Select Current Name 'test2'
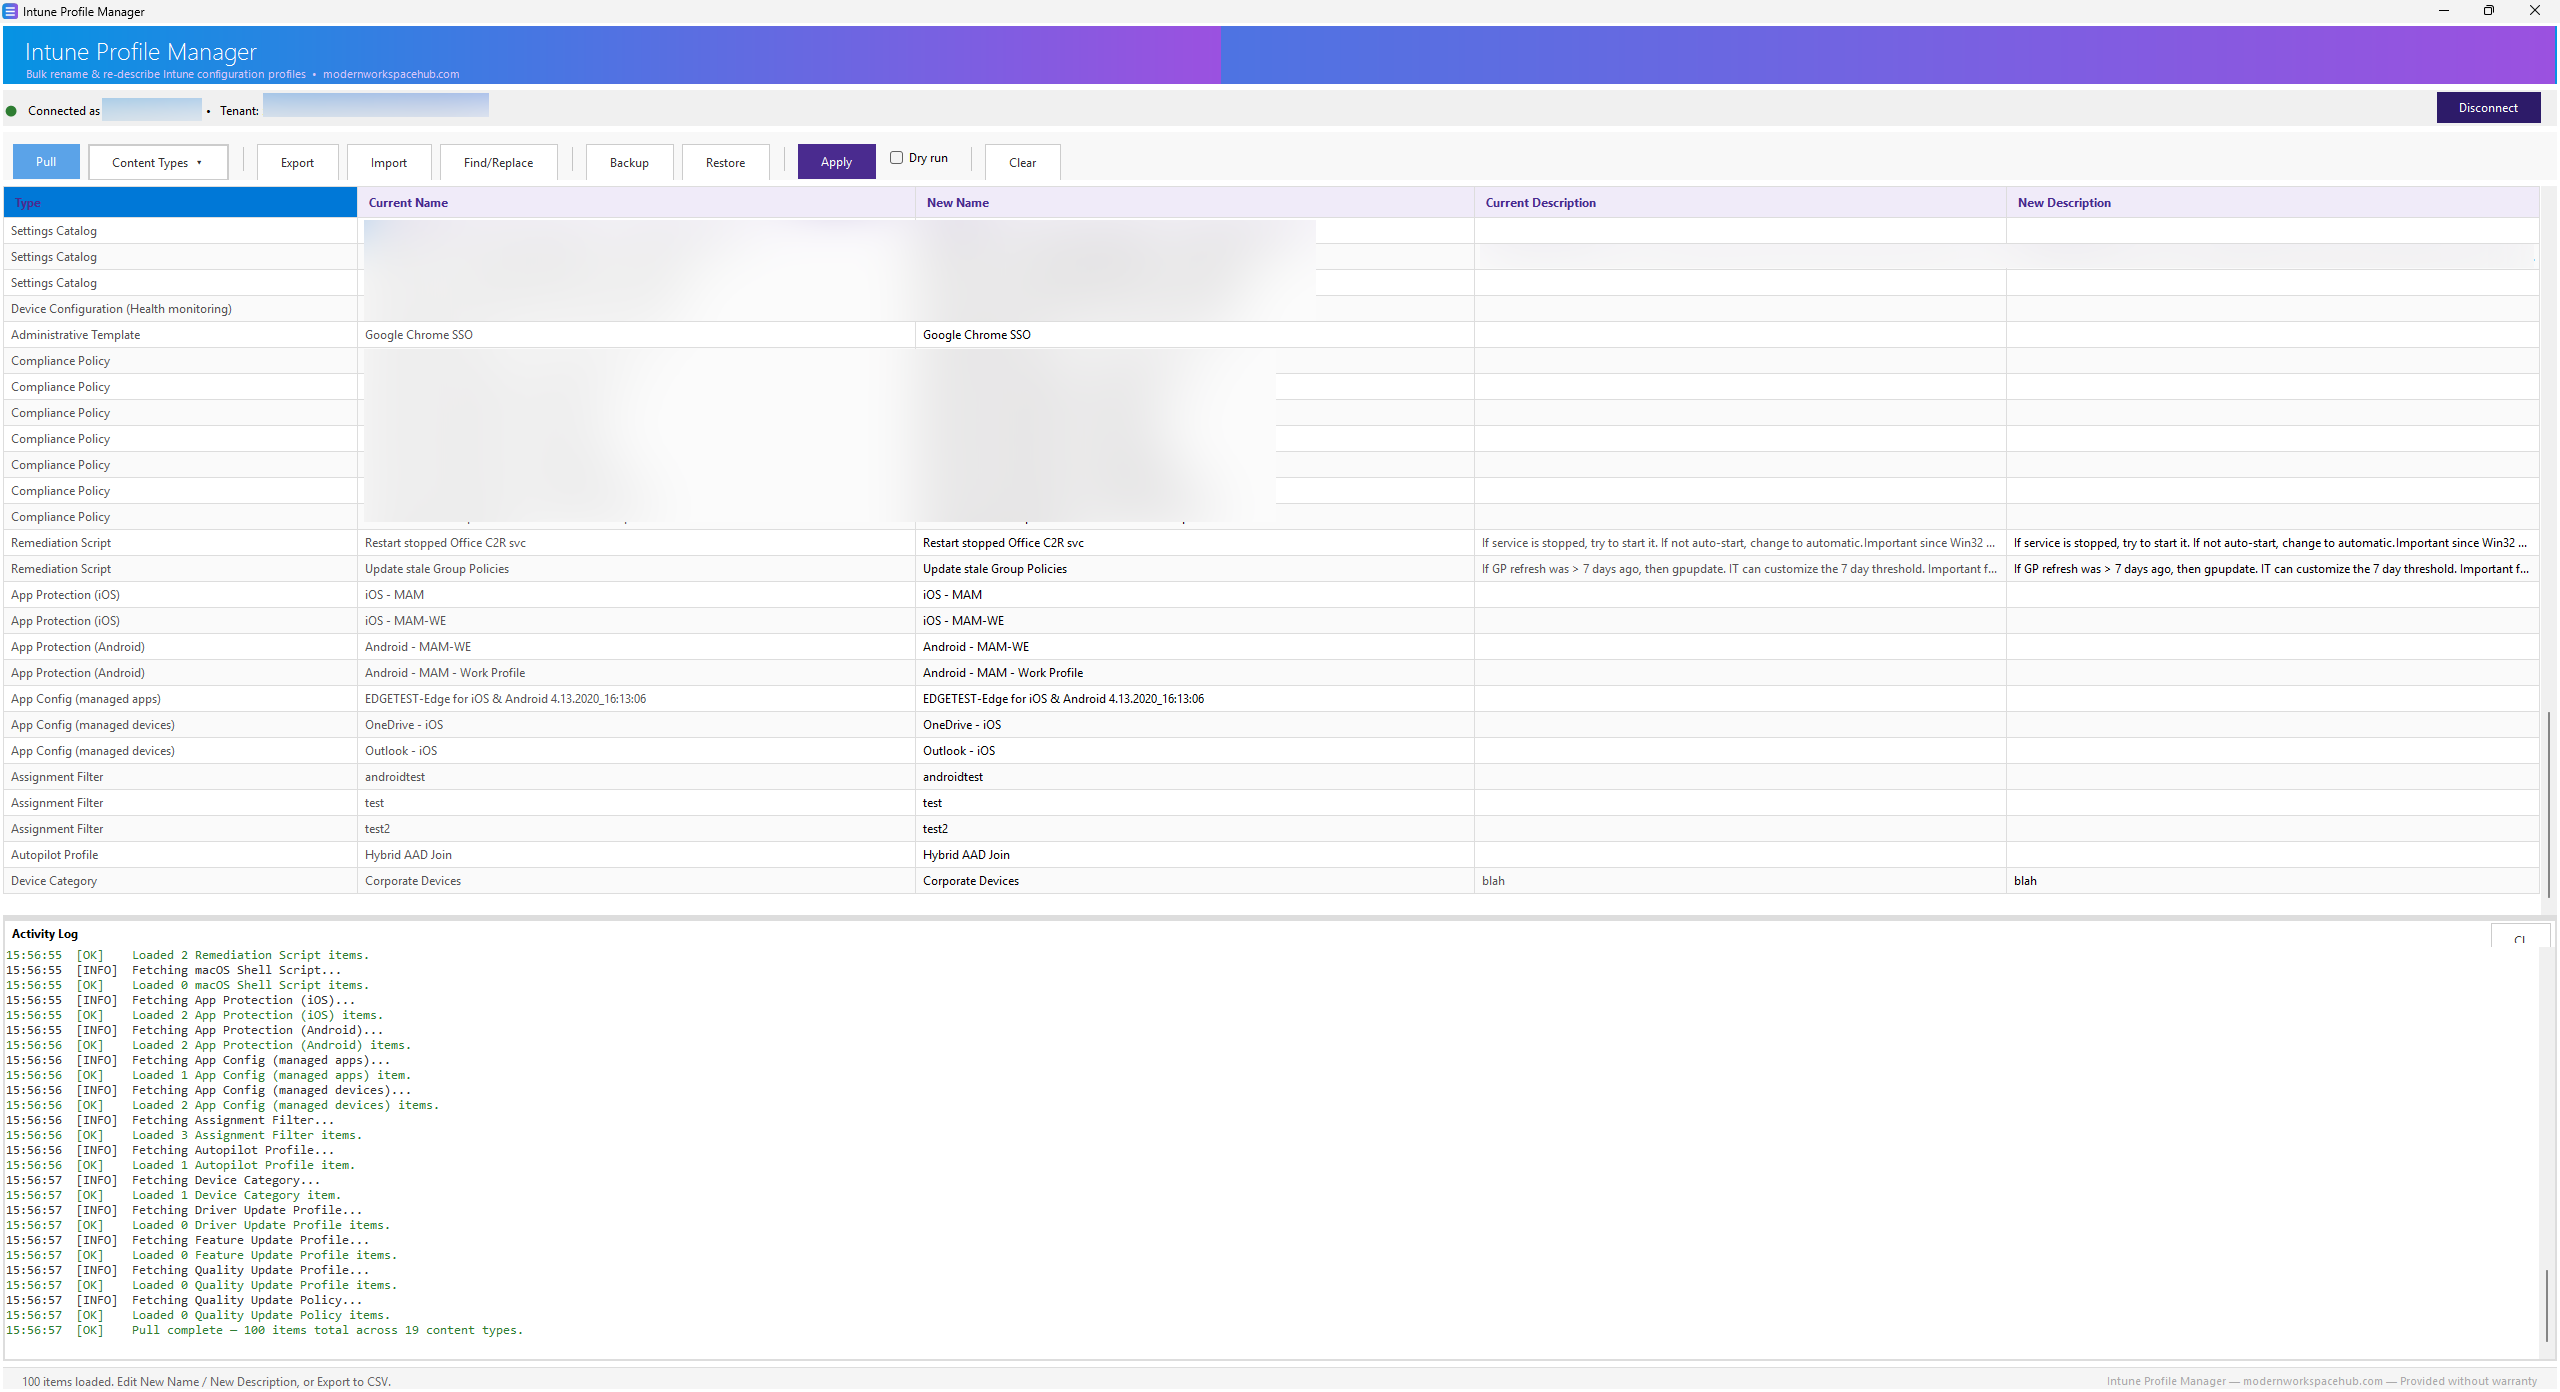 pos(636,829)
